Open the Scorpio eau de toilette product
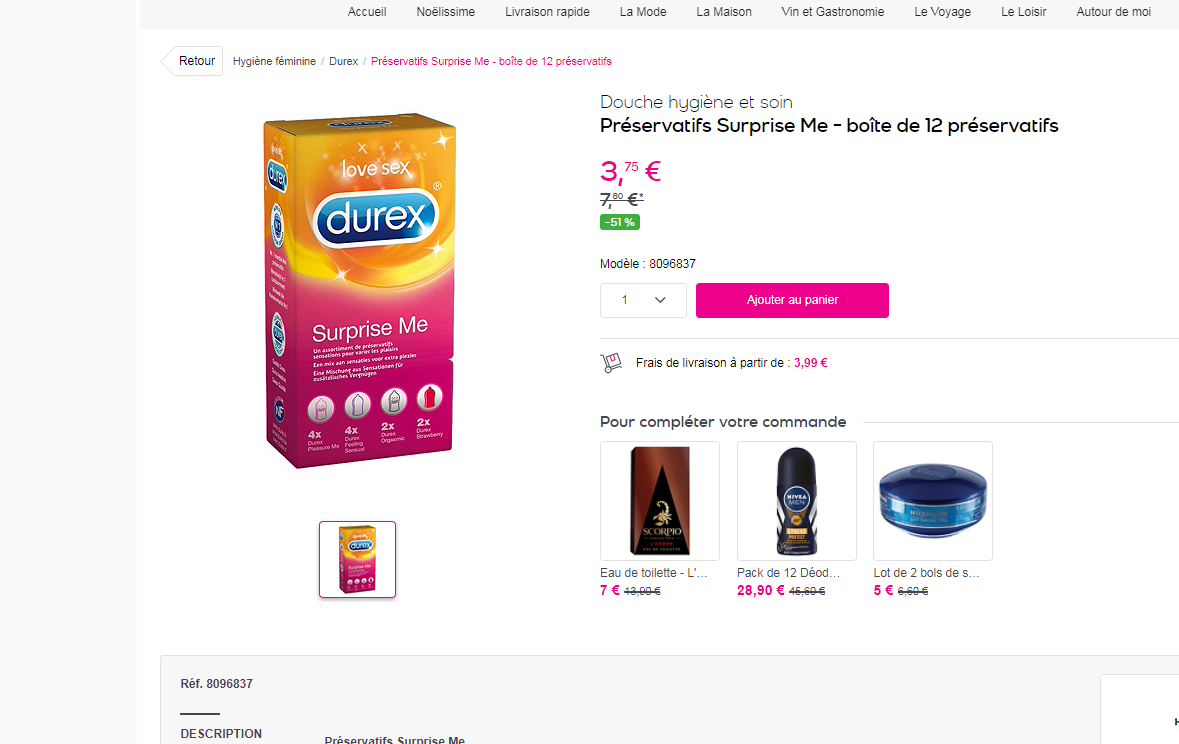1179x744 pixels. coord(660,500)
